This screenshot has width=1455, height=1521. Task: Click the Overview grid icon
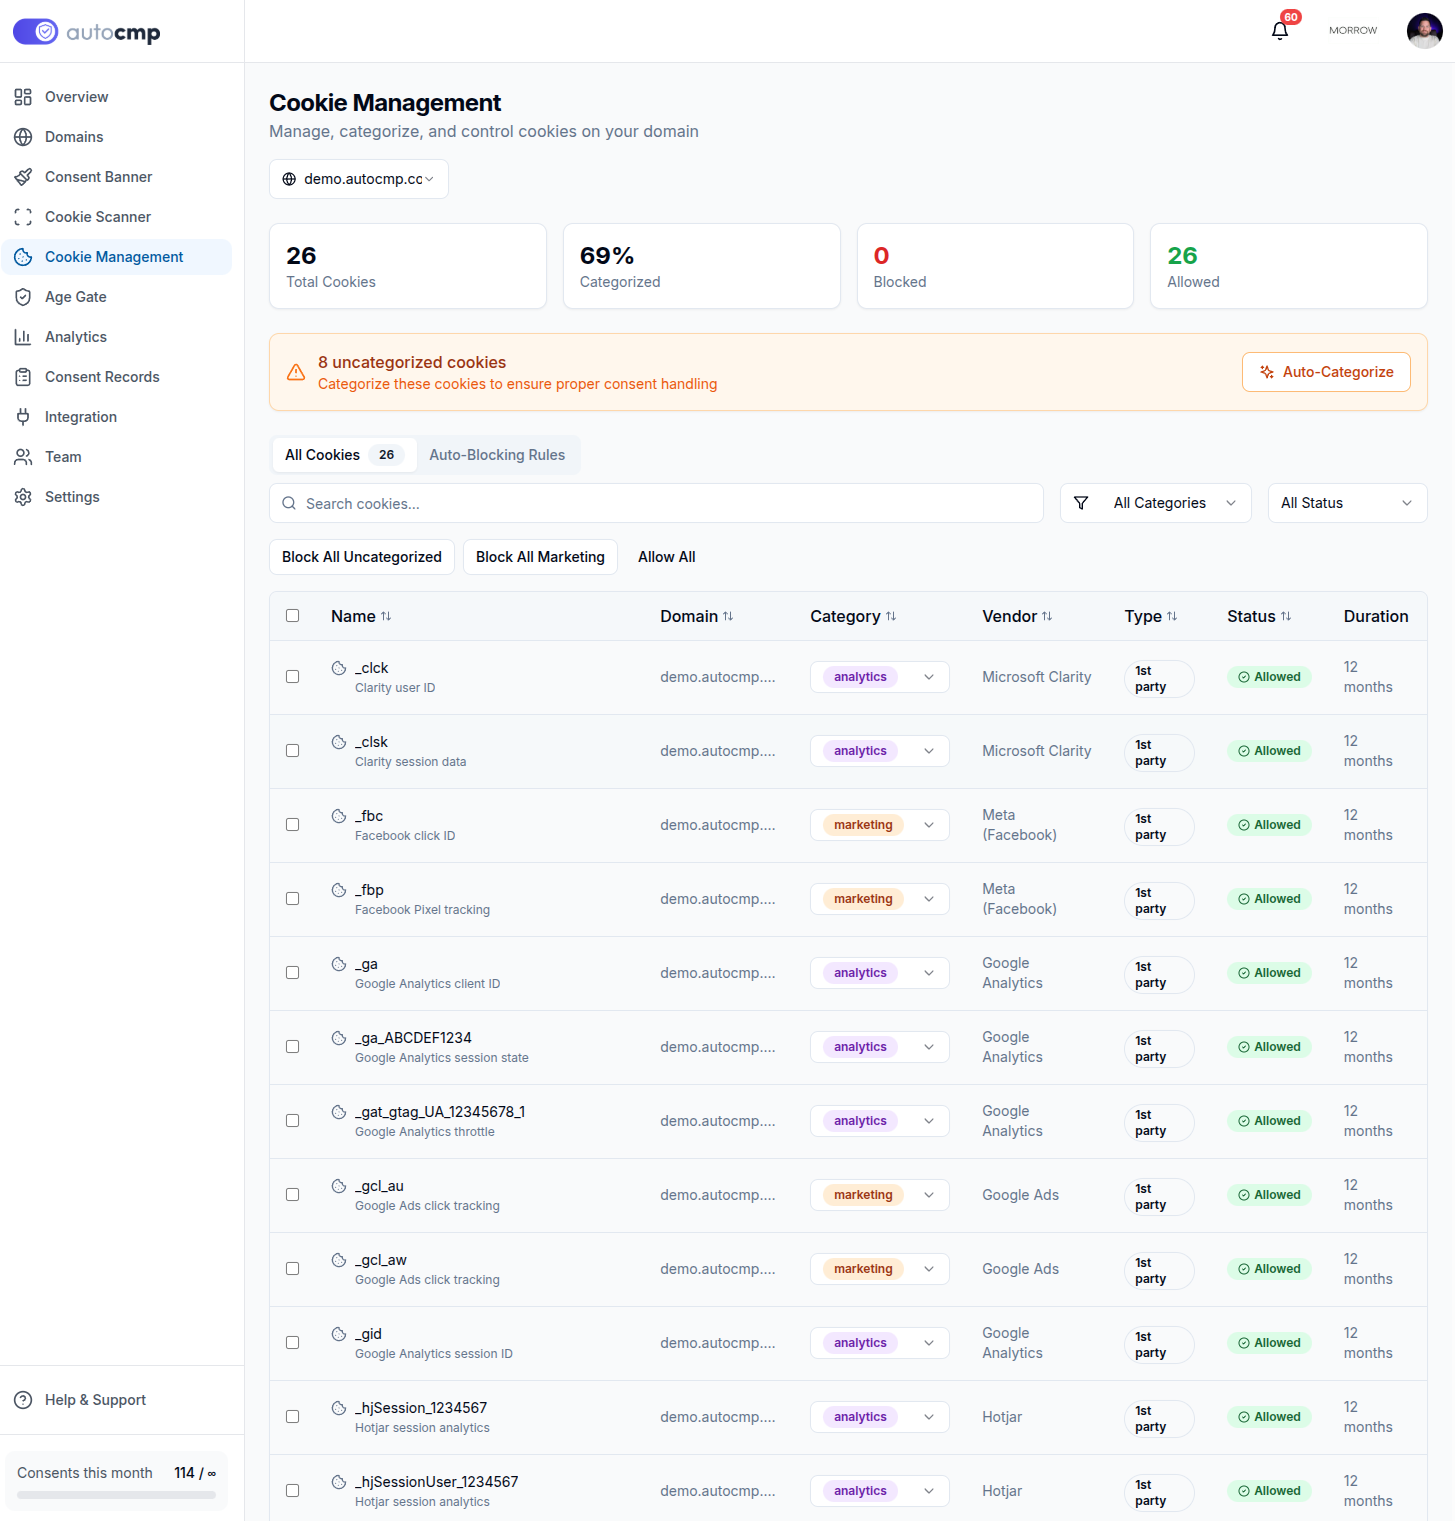coord(23,97)
